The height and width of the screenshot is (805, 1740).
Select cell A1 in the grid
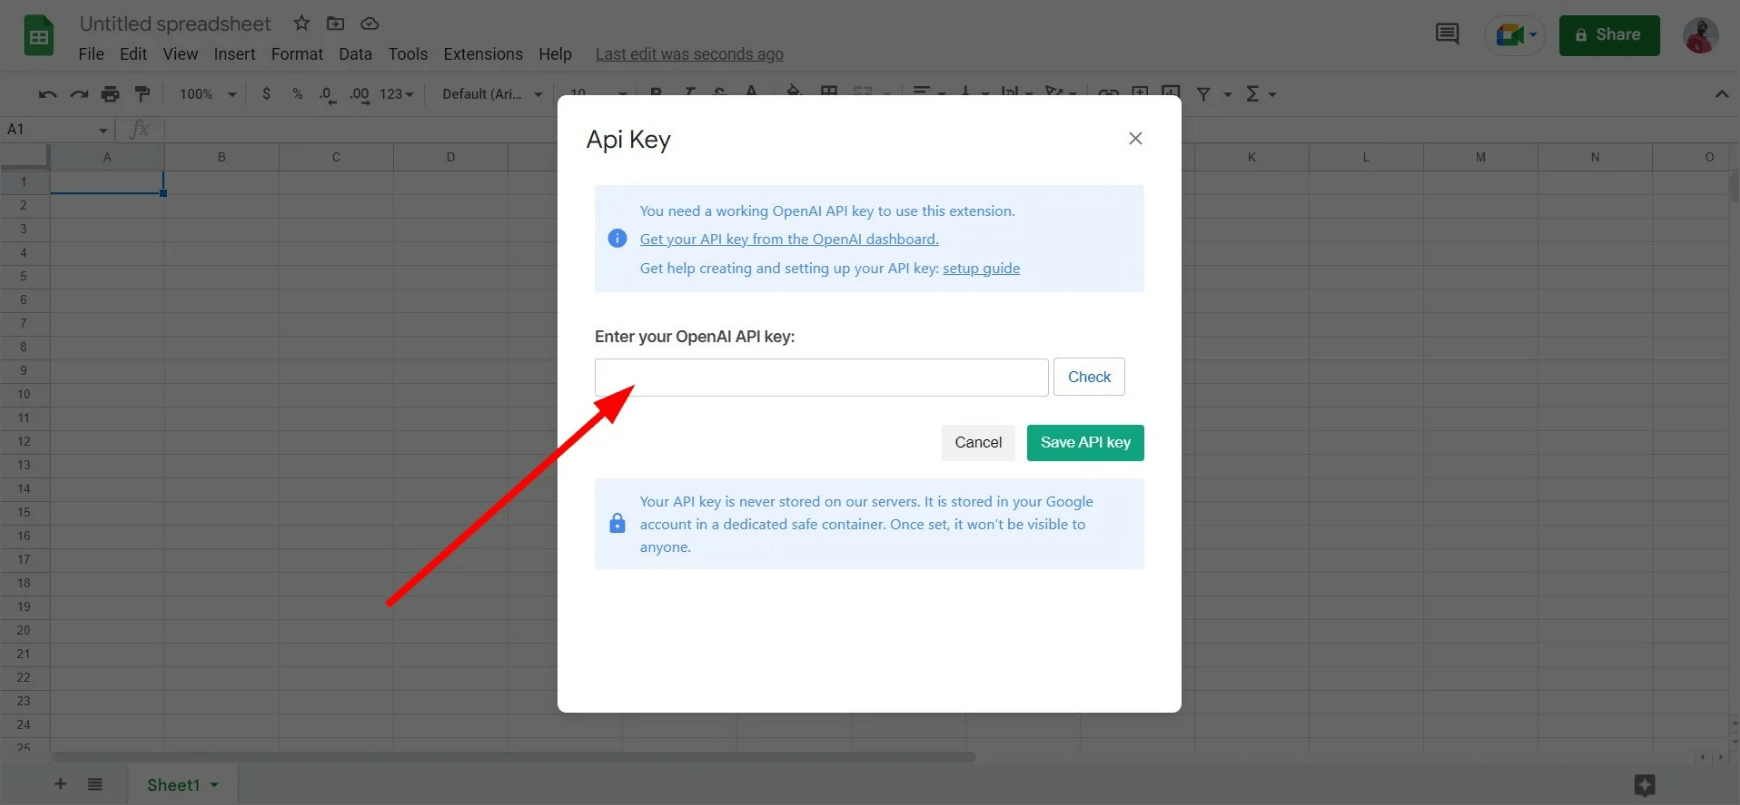tap(107, 182)
